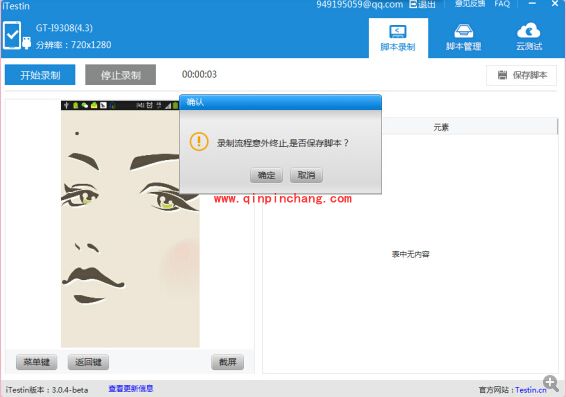Click the account email 949195059@qq.com
The image size is (566, 397).
(360, 4)
